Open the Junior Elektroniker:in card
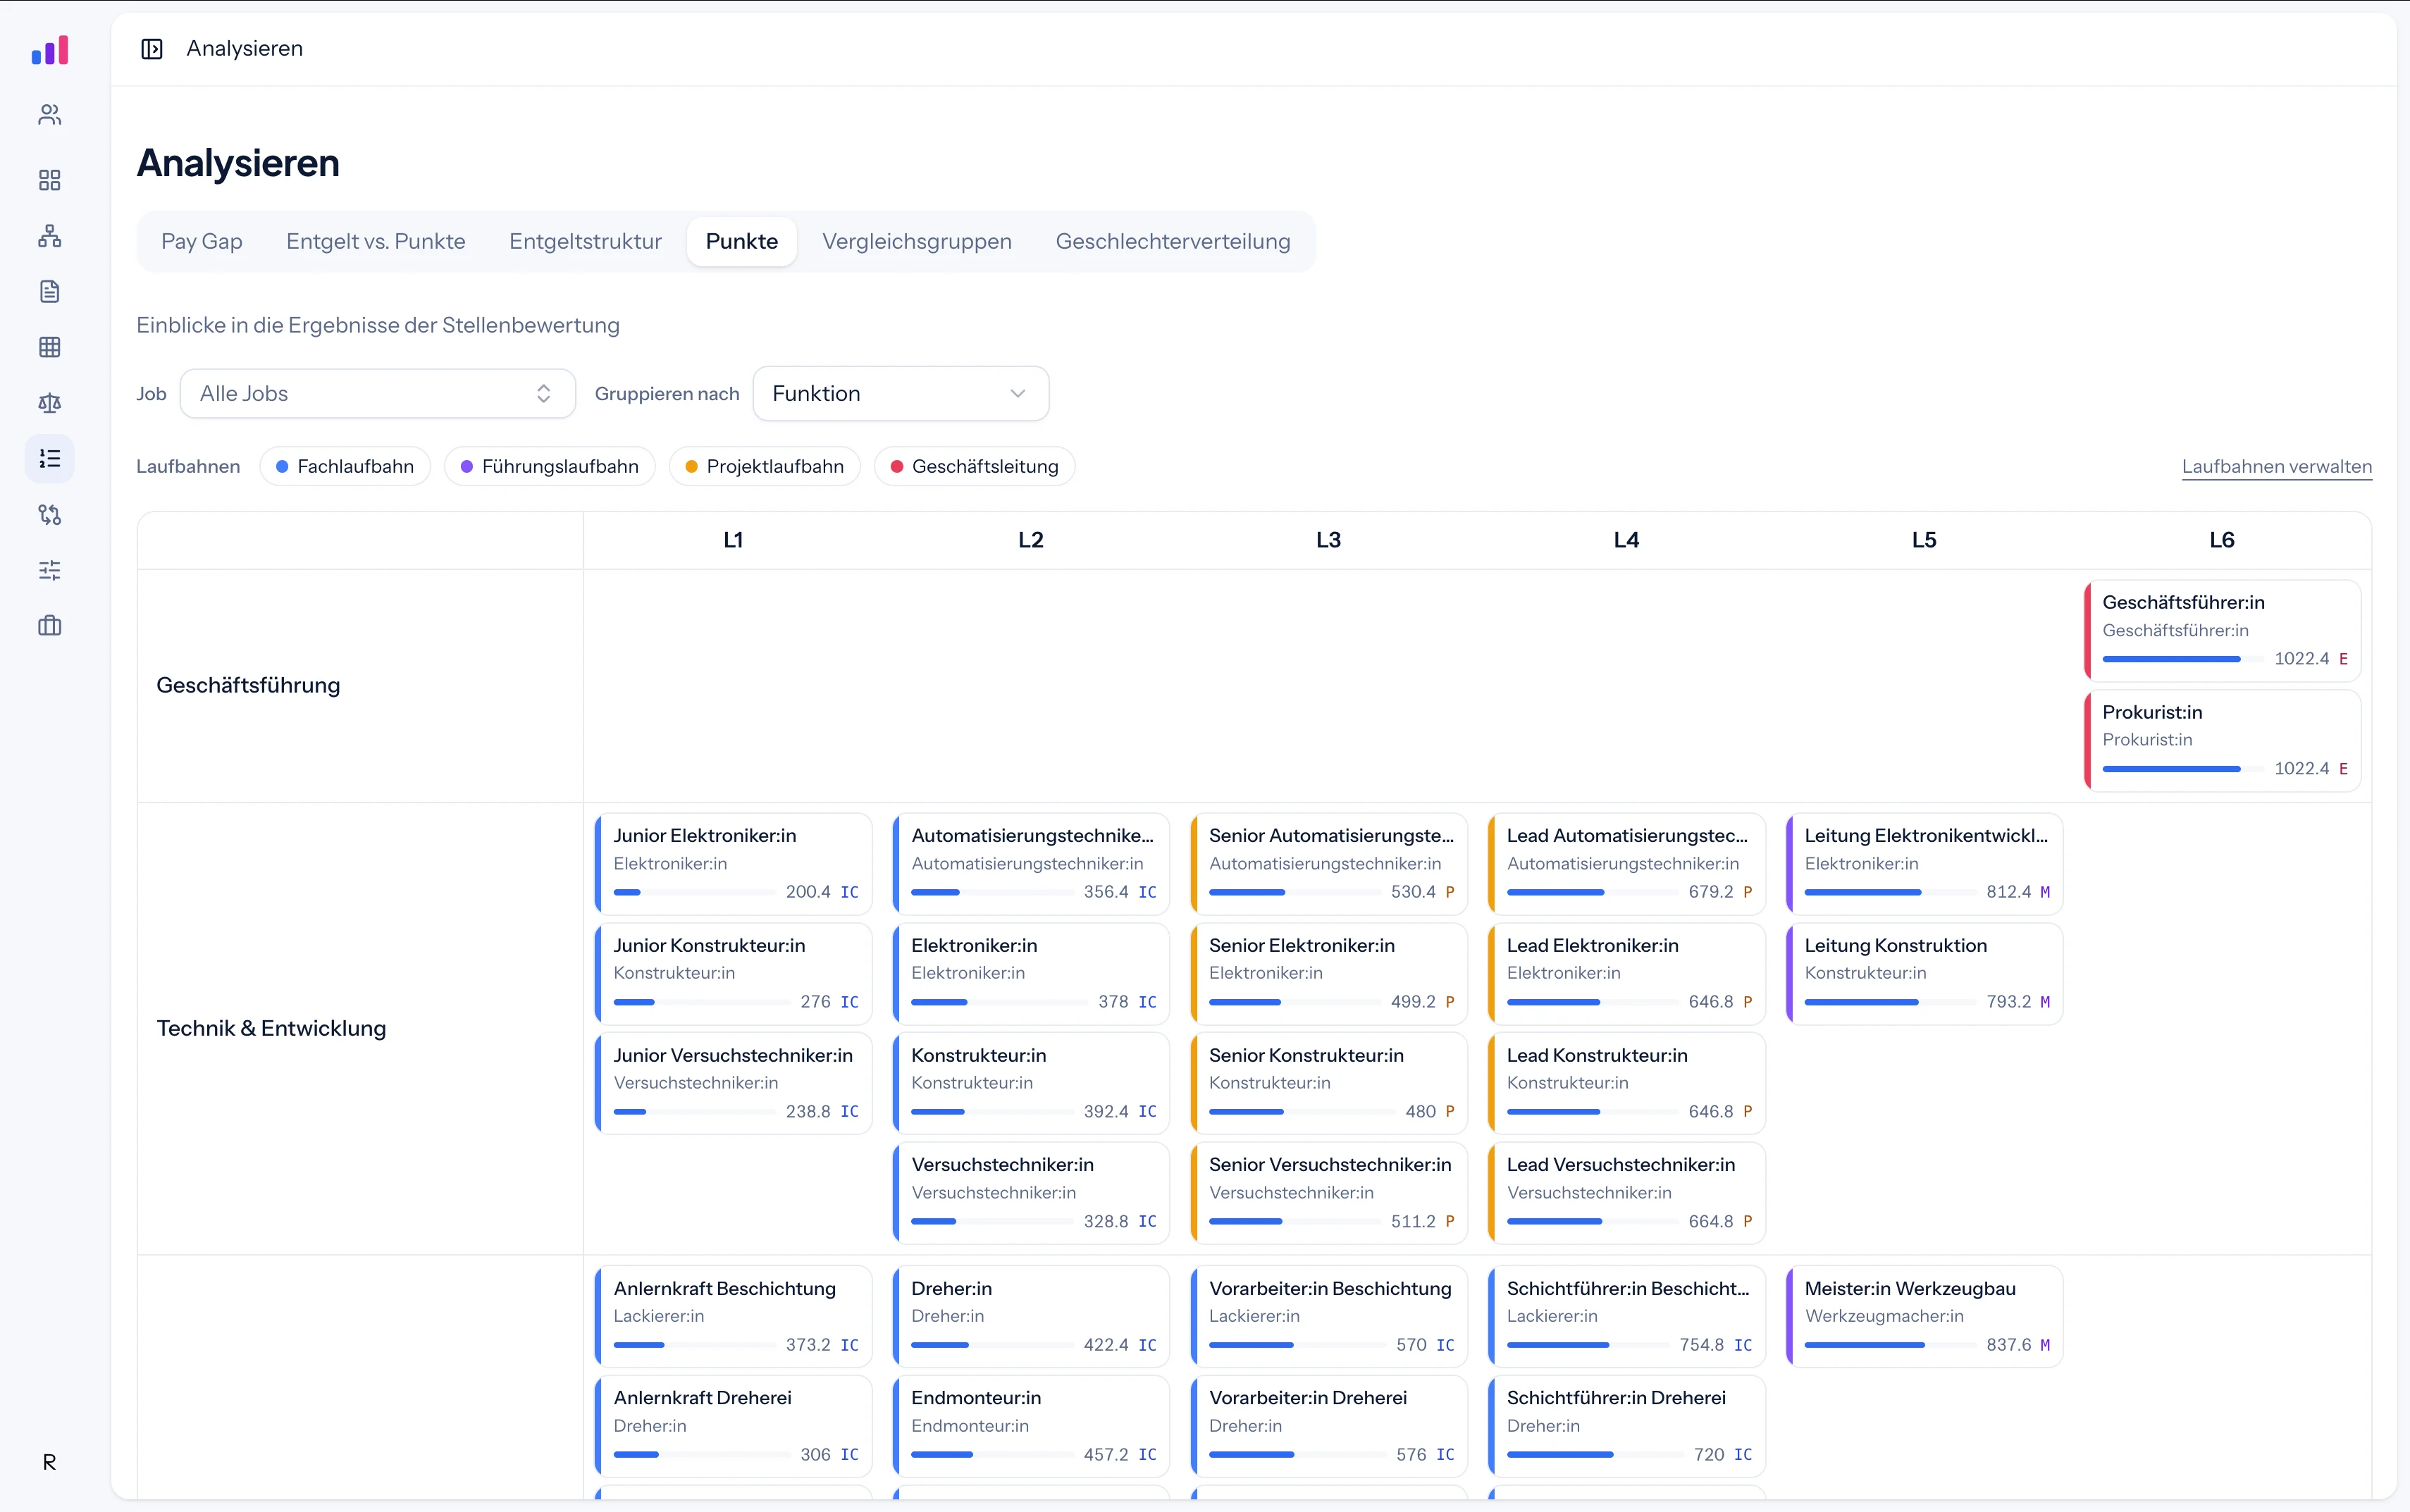 click(x=733, y=864)
